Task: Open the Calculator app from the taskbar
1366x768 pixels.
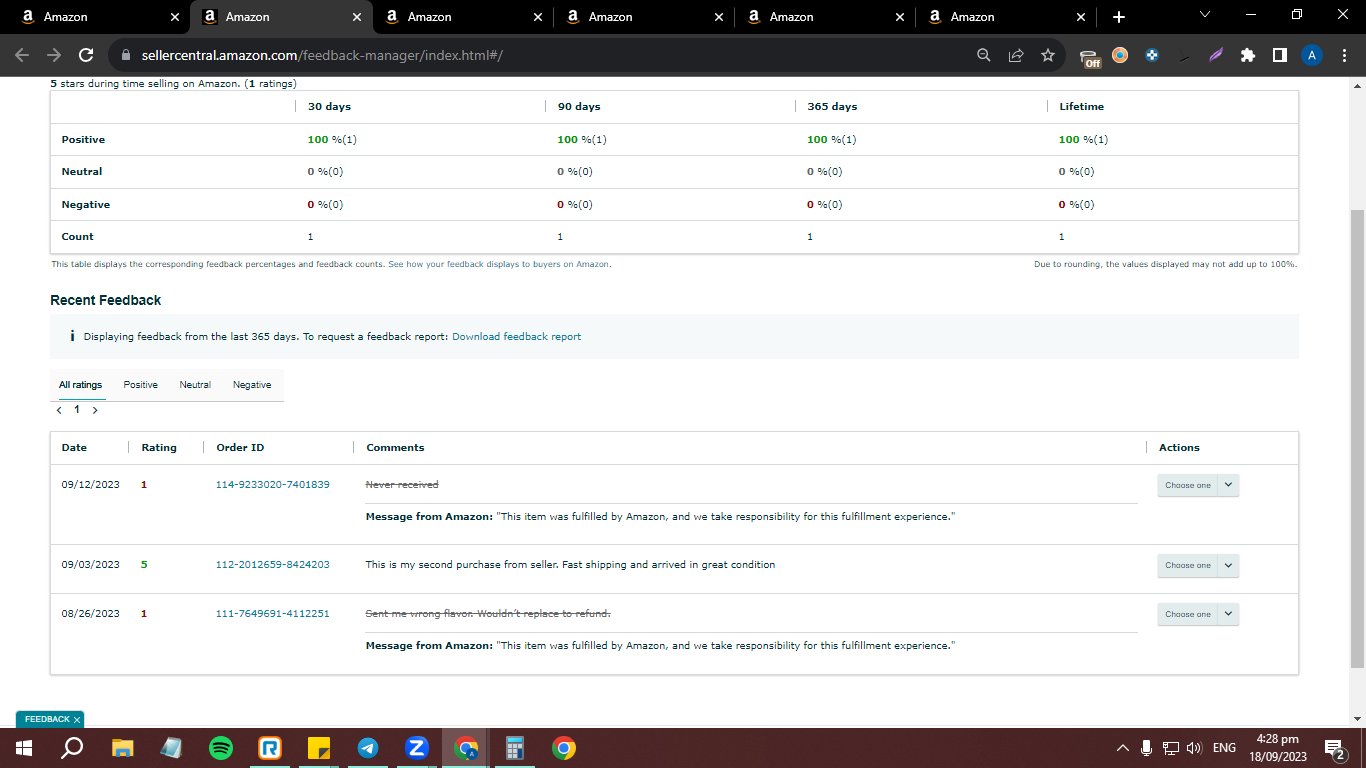Action: [x=515, y=747]
